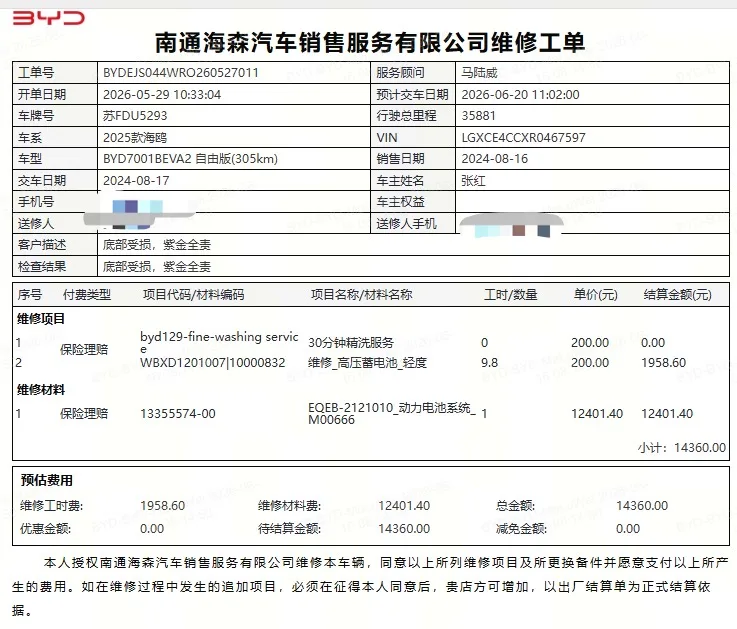The width and height of the screenshot is (737, 629).
Task: Click the 送修人手机 label
Action: (406, 224)
